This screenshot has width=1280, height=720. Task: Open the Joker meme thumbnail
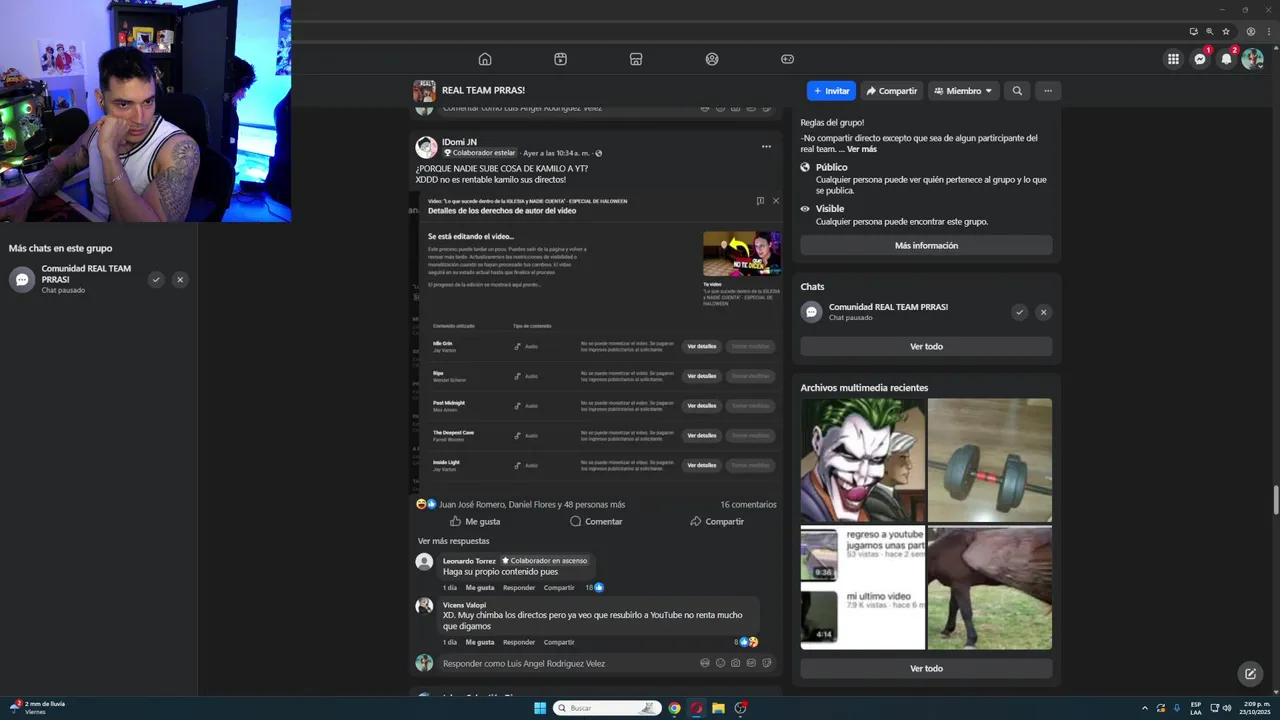tap(863, 461)
